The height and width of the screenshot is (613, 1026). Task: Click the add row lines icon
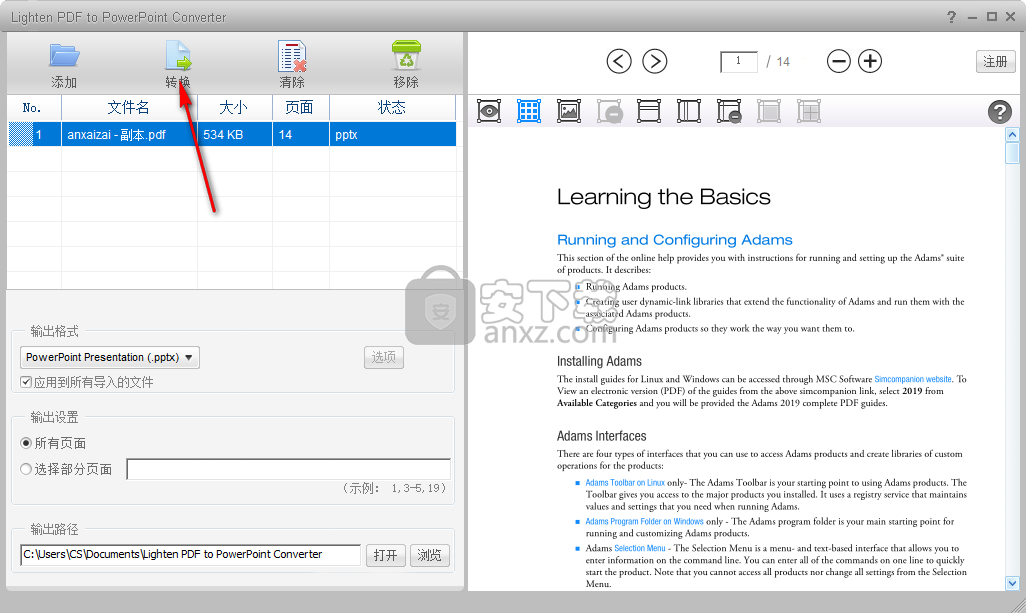(x=648, y=111)
